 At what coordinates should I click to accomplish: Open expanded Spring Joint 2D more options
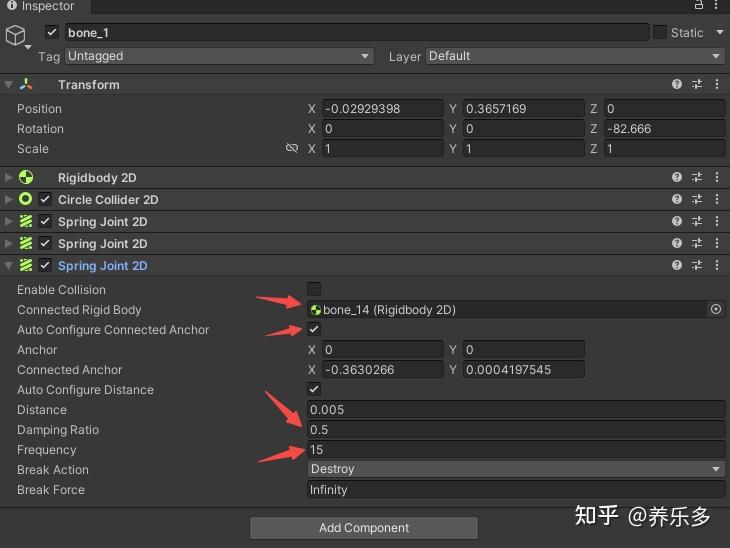click(x=717, y=265)
